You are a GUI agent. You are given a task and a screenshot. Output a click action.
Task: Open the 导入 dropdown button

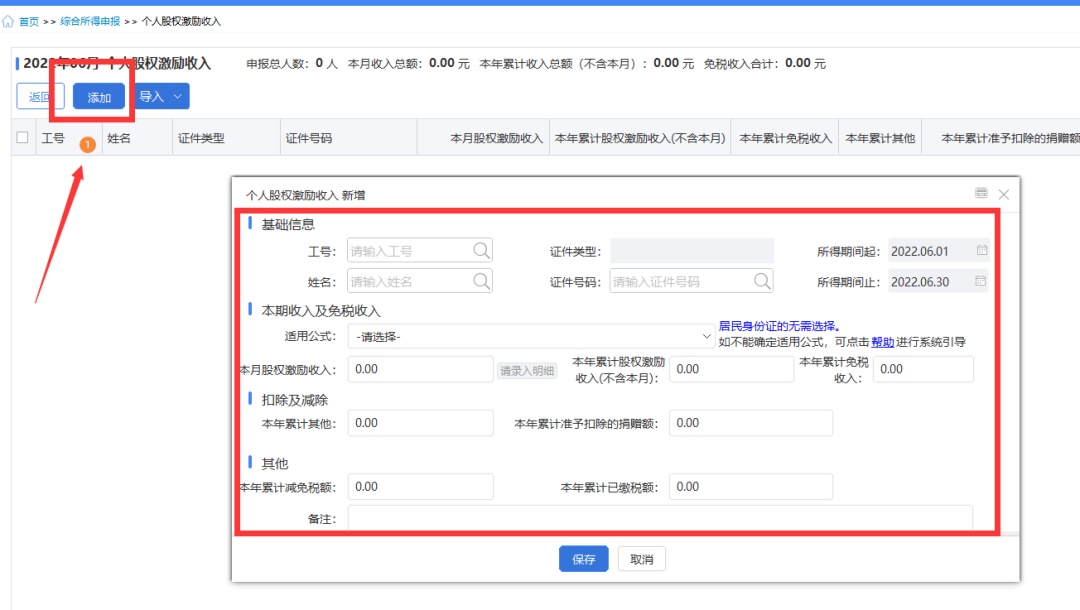tap(161, 97)
